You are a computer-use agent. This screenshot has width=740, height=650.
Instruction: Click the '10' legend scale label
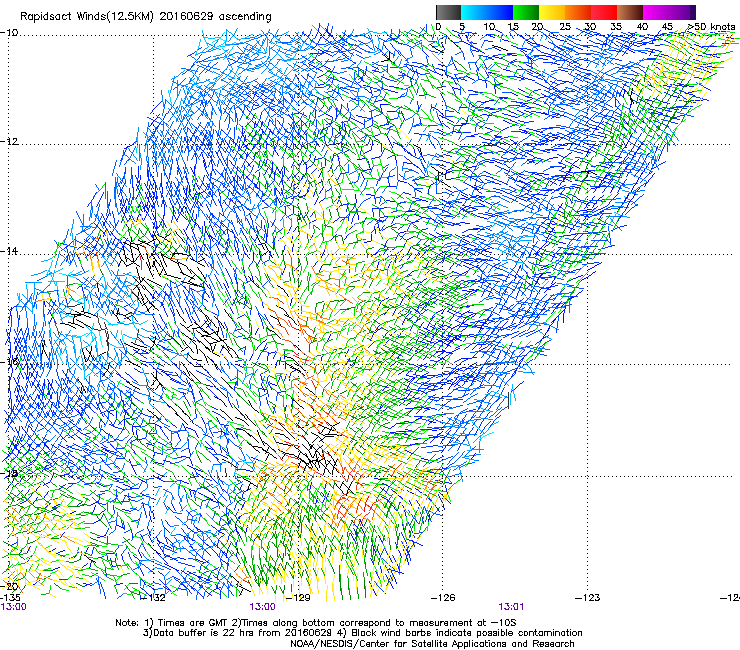489,27
